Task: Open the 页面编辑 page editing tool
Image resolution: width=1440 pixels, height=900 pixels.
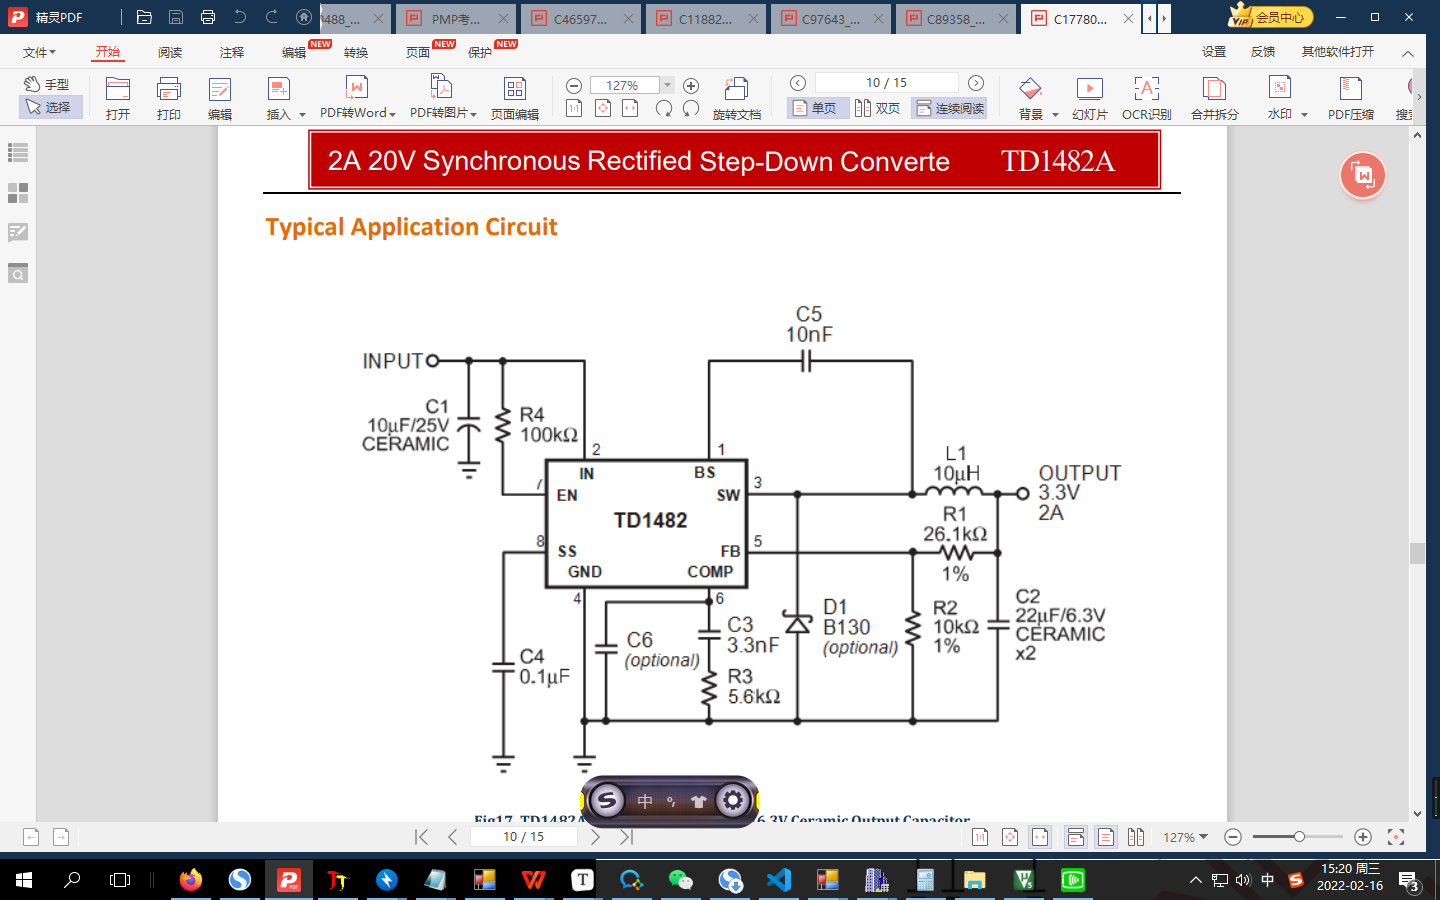Action: click(x=515, y=98)
